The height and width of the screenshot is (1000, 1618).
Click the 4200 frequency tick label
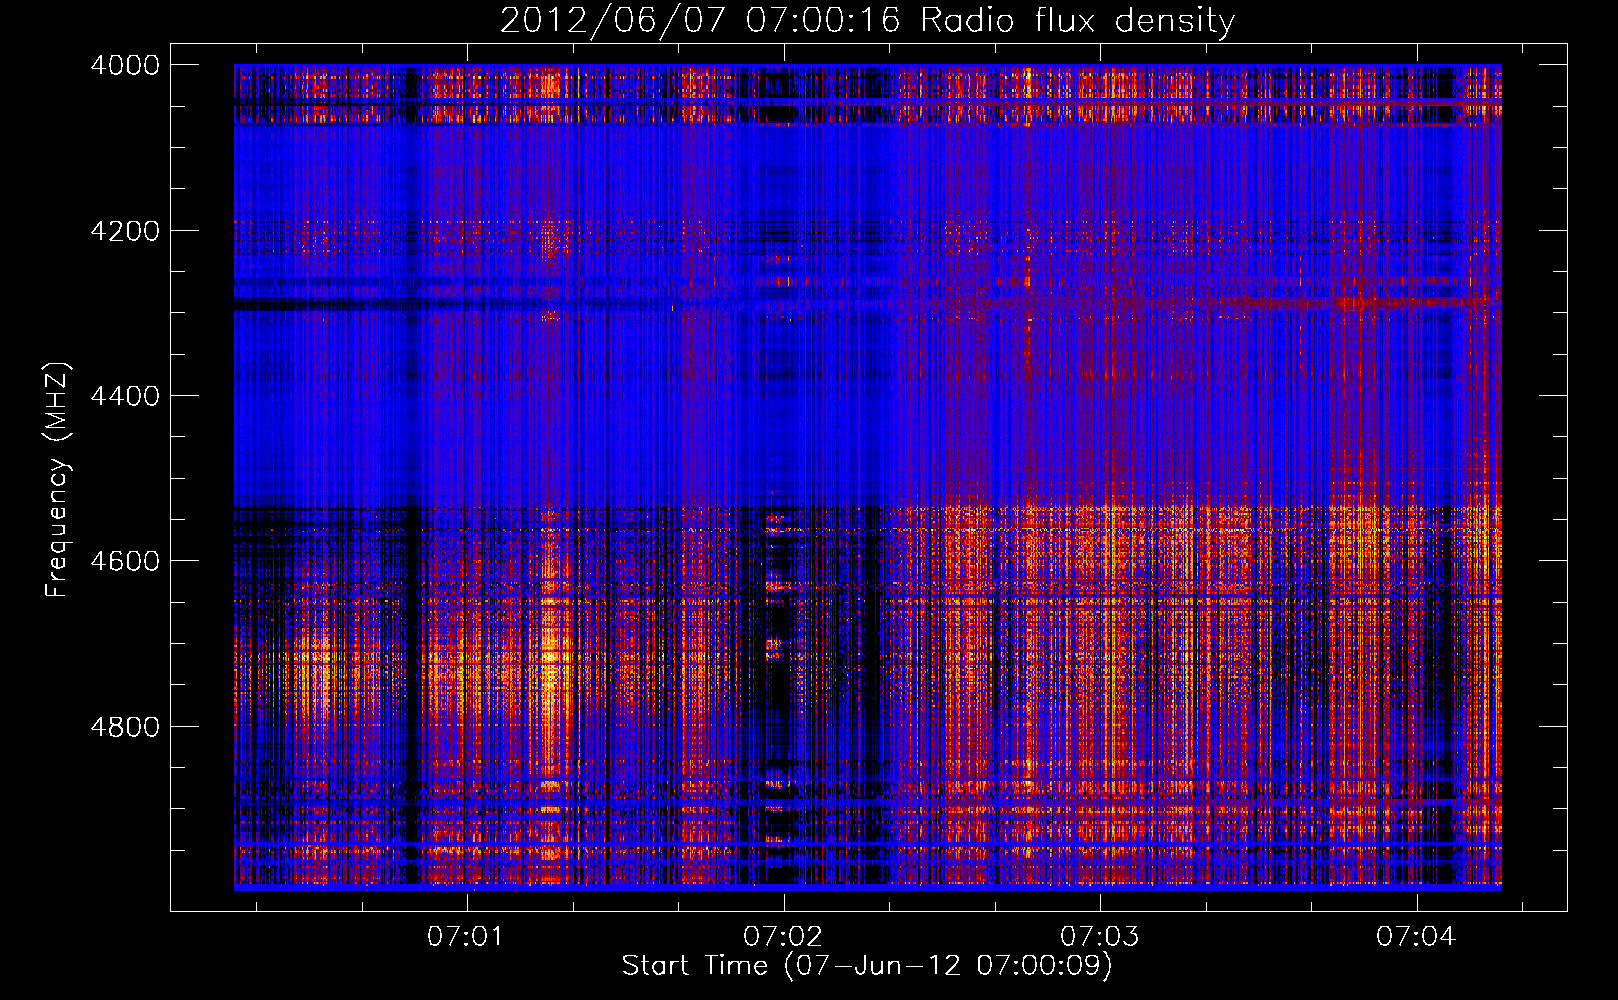click(125, 231)
